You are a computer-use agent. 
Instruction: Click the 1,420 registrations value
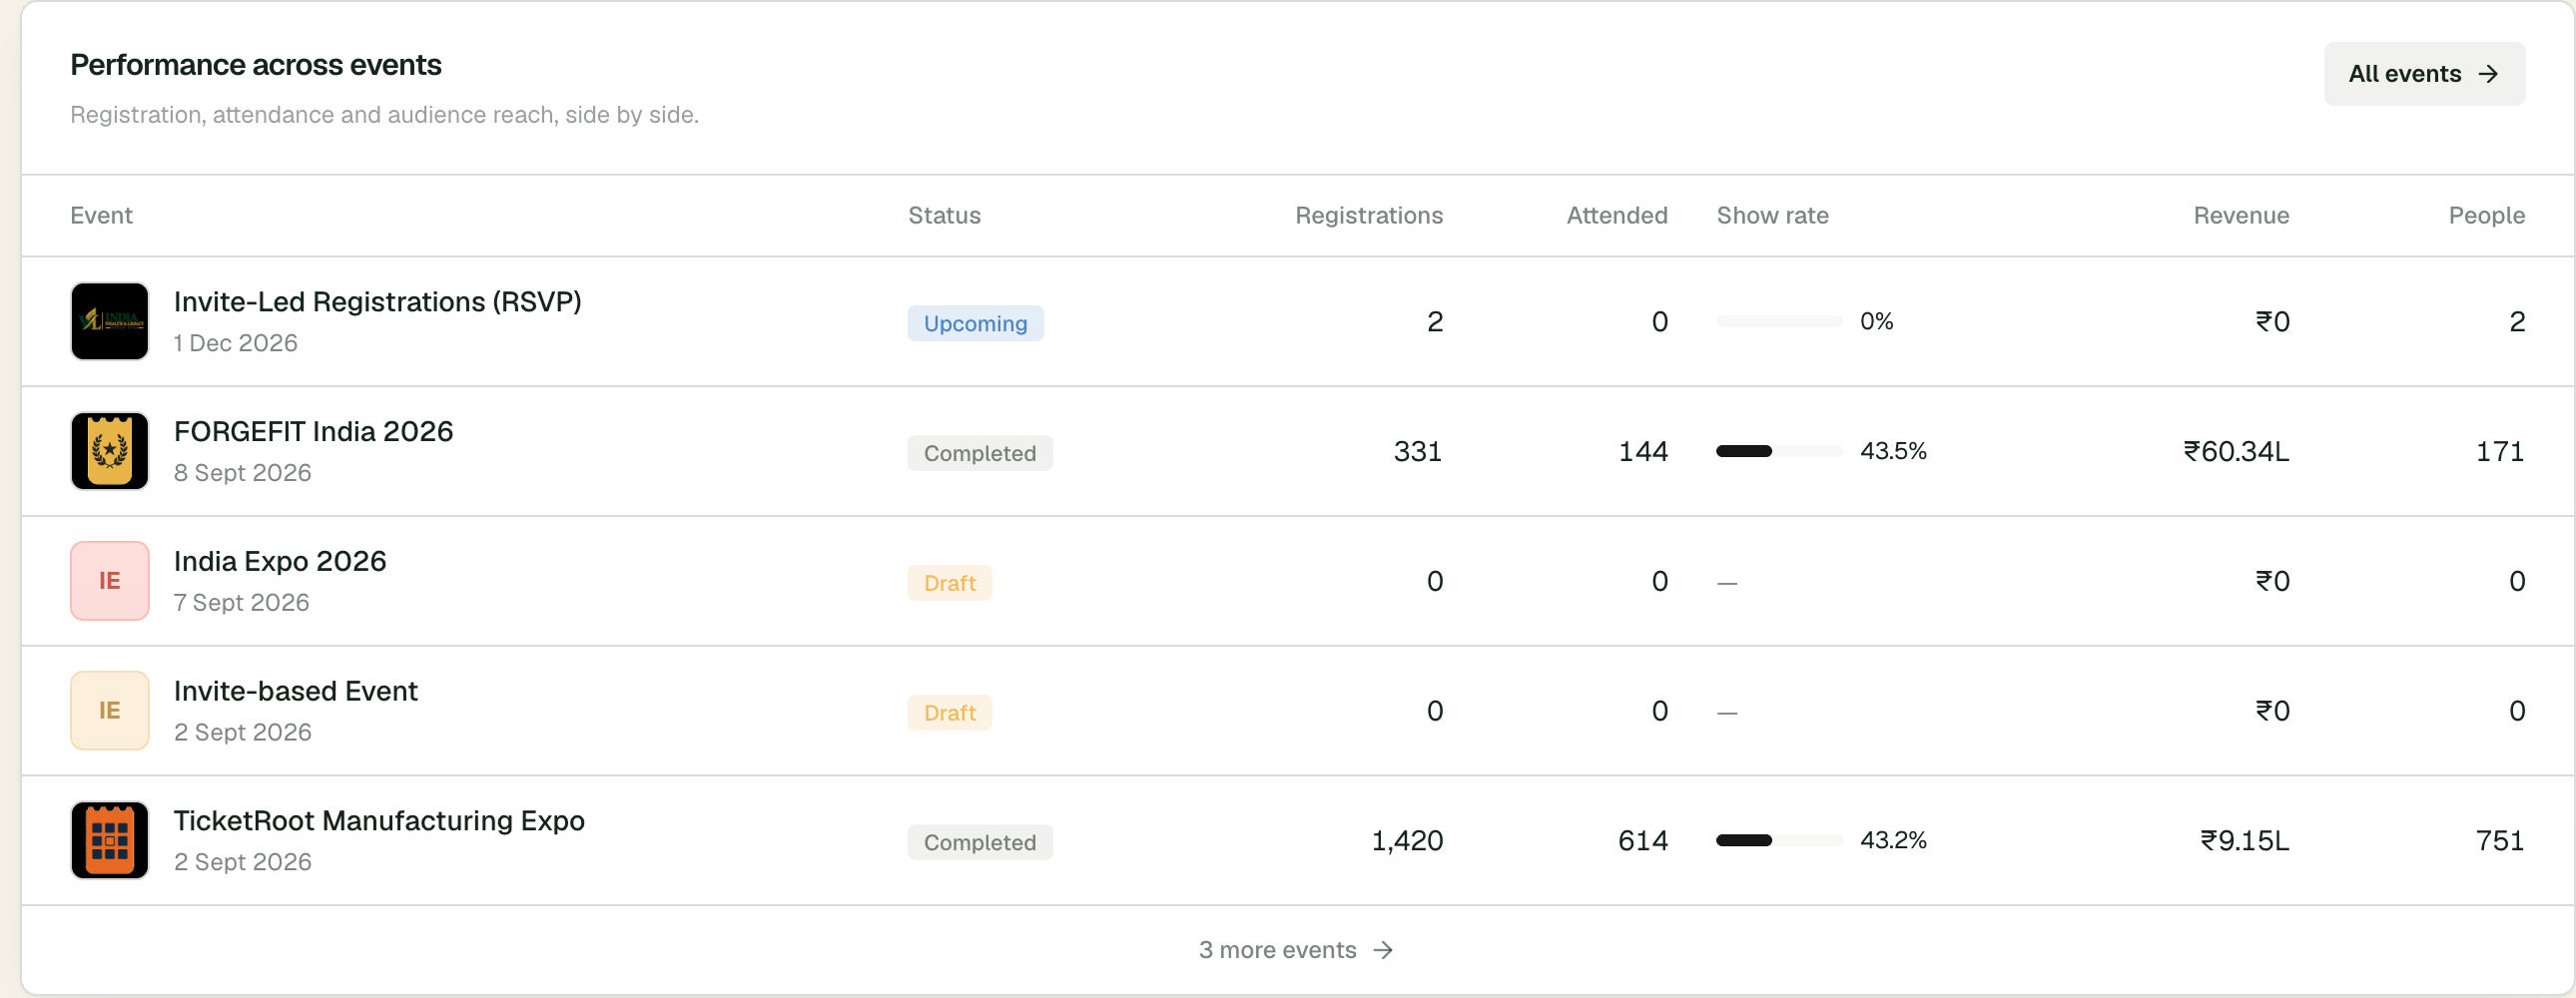click(1406, 840)
